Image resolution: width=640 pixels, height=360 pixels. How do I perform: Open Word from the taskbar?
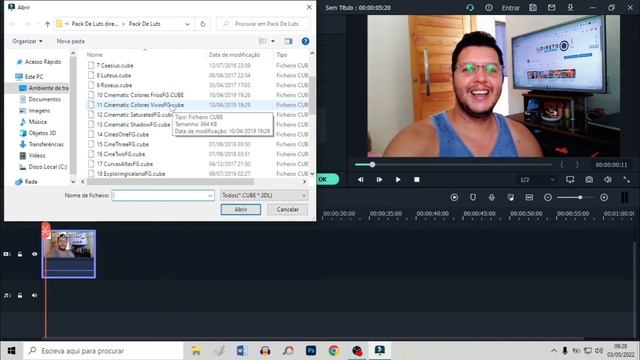point(242,351)
